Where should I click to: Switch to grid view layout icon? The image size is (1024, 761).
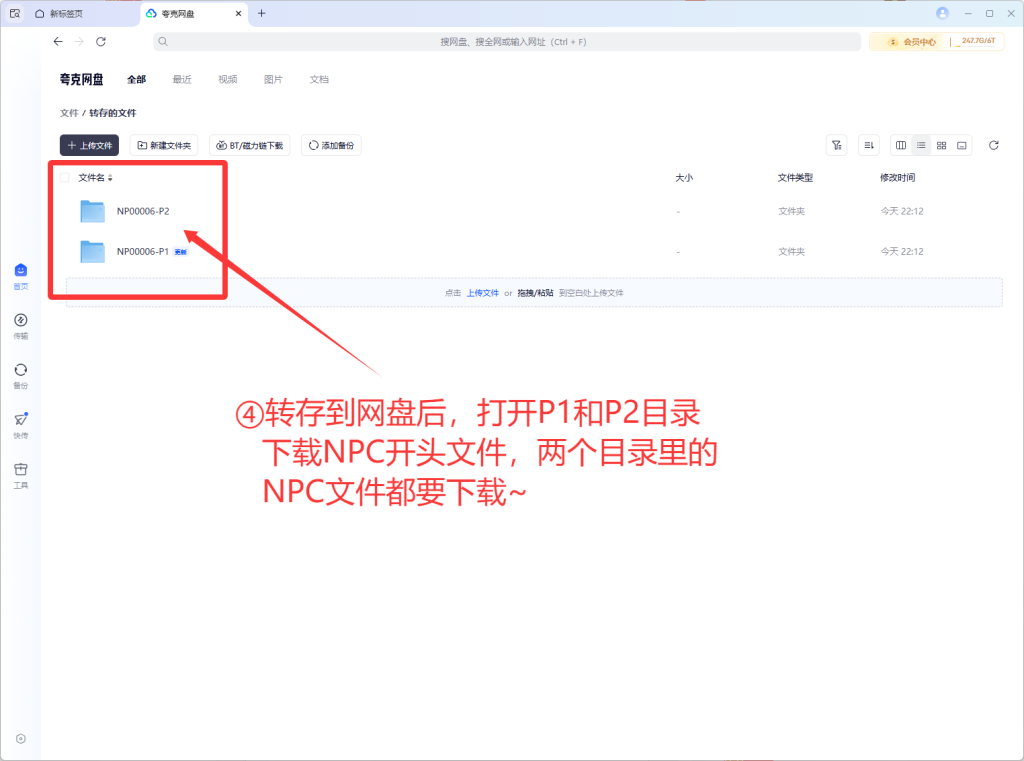[x=941, y=145]
